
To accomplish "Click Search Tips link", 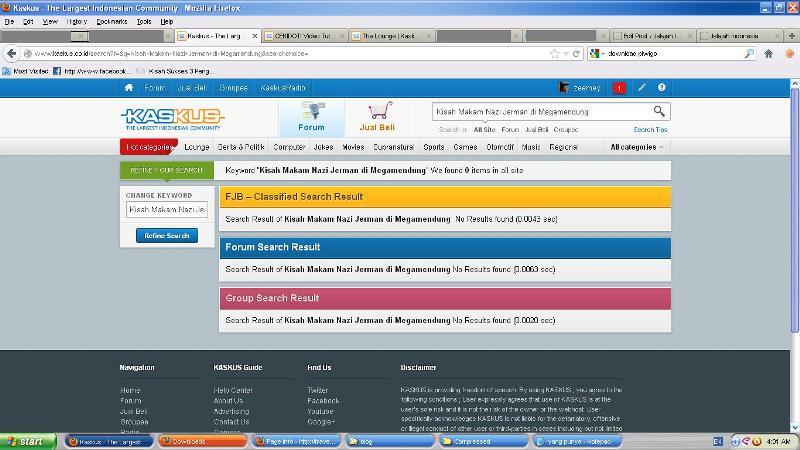I will [x=650, y=130].
